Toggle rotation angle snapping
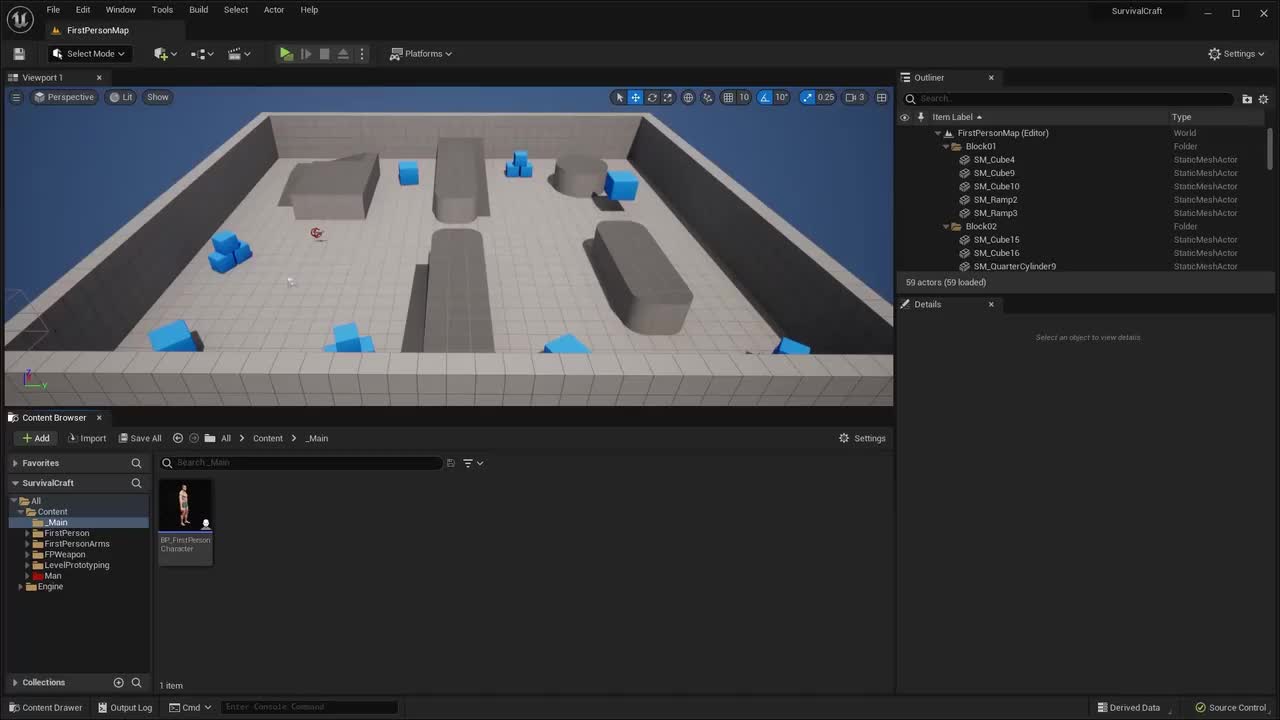This screenshot has height=720, width=1280. point(765,97)
